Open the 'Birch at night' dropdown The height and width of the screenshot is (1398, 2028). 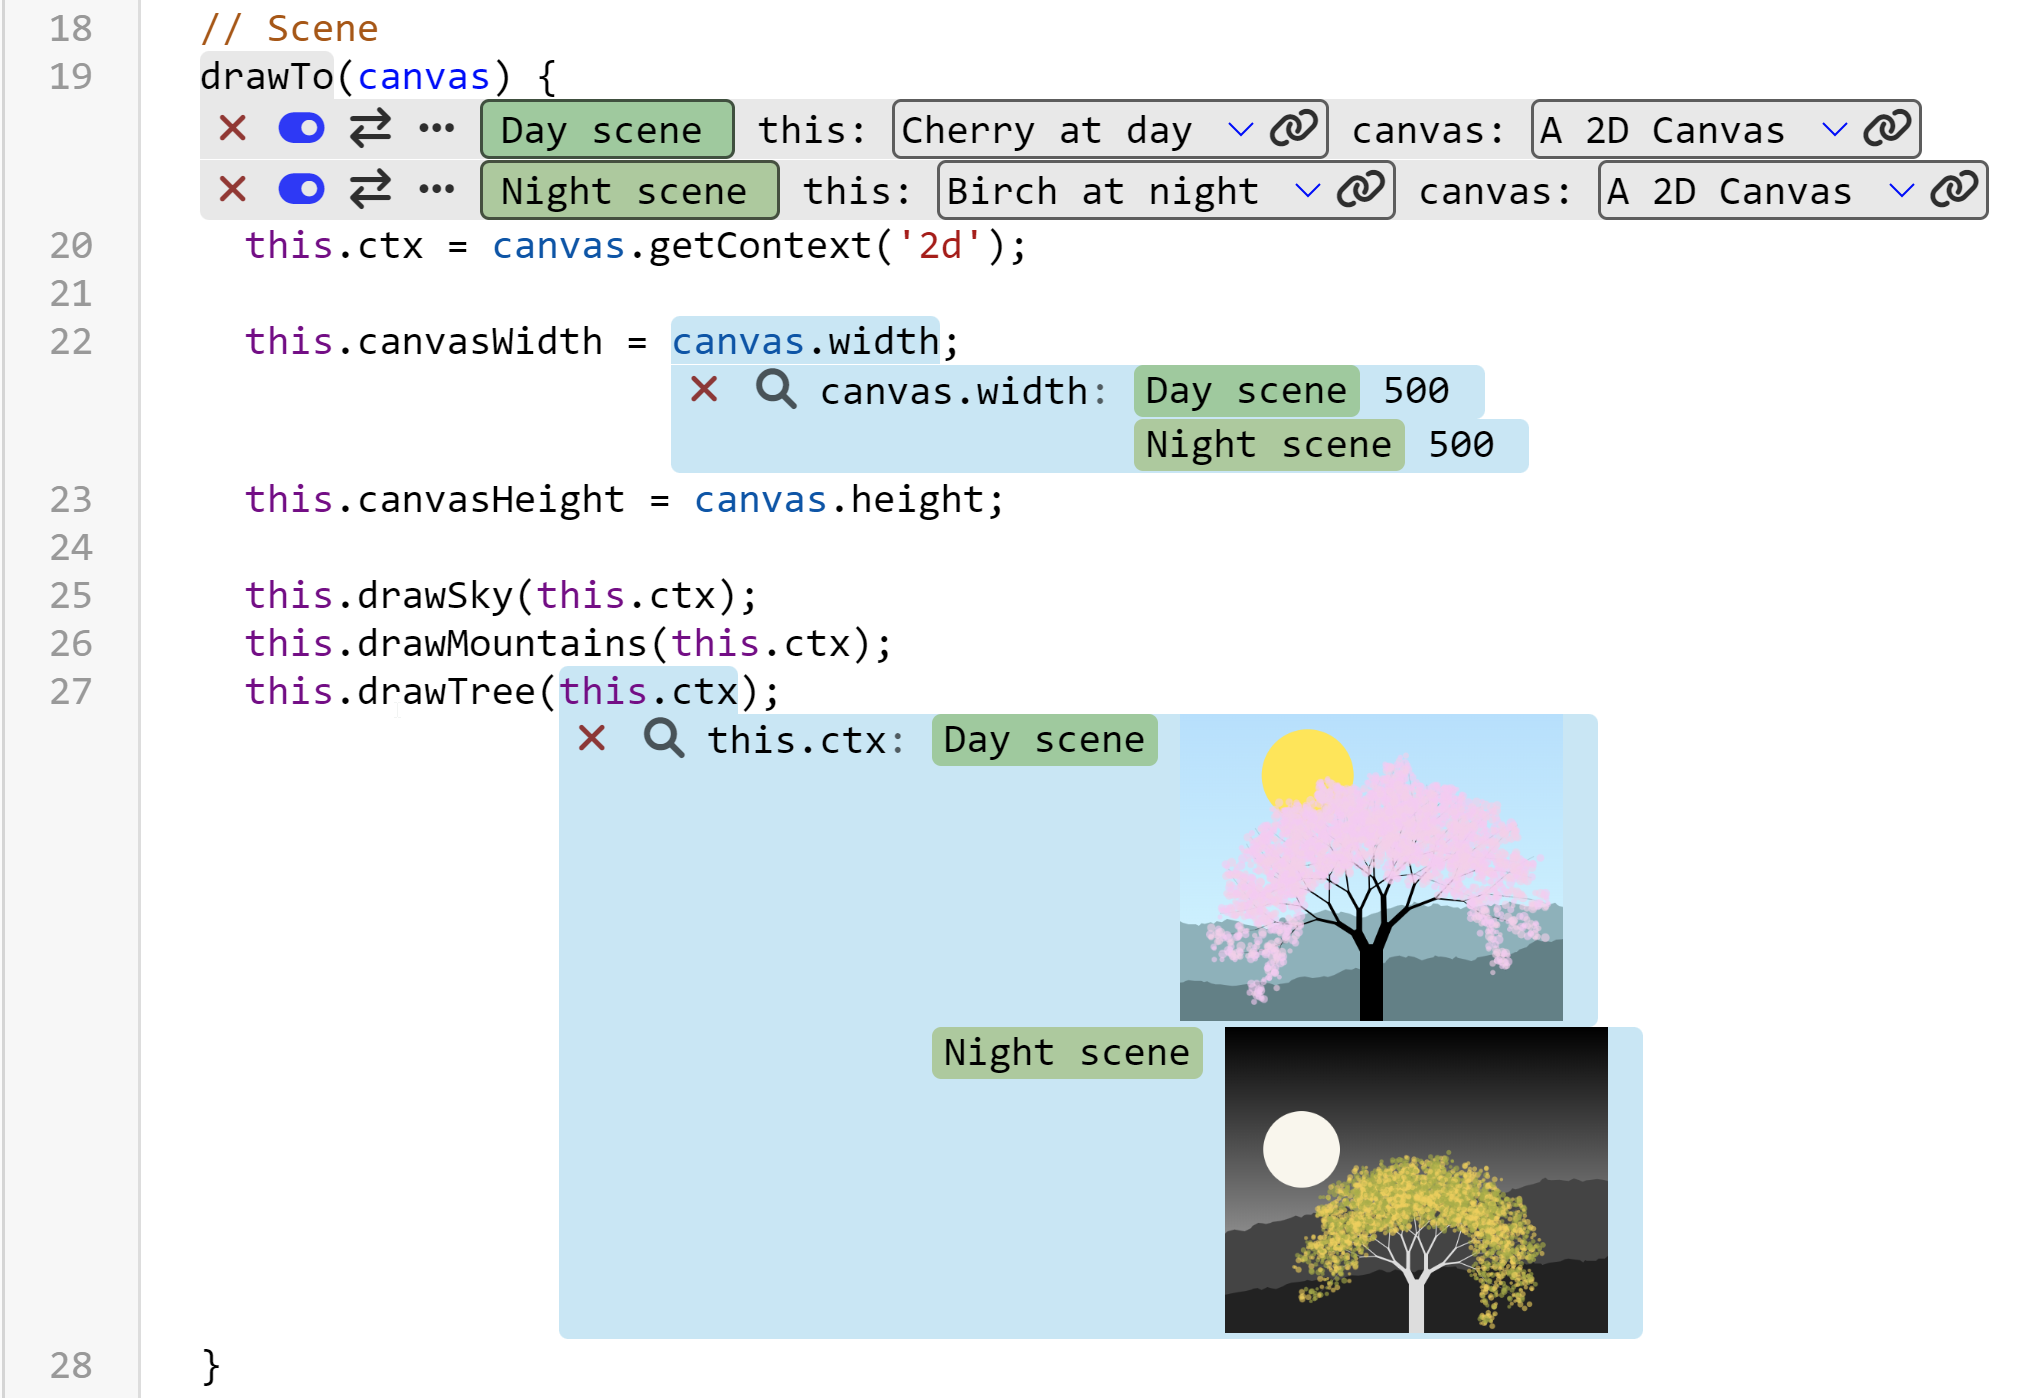(1306, 190)
